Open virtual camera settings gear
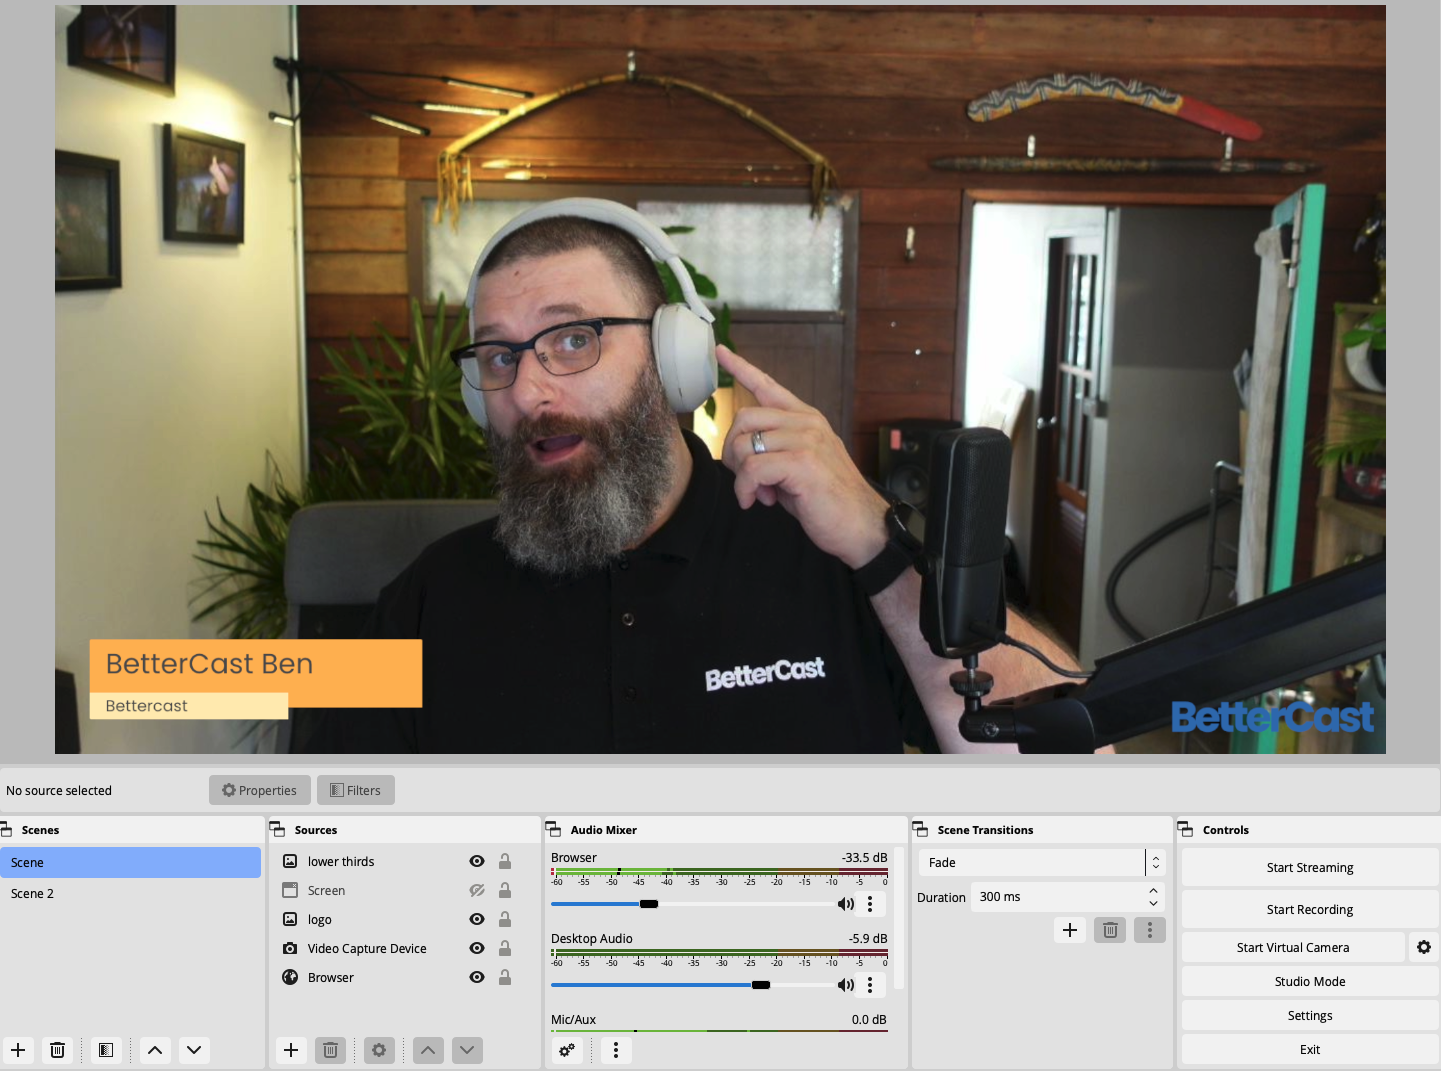This screenshot has height=1071, width=1441. (x=1424, y=947)
